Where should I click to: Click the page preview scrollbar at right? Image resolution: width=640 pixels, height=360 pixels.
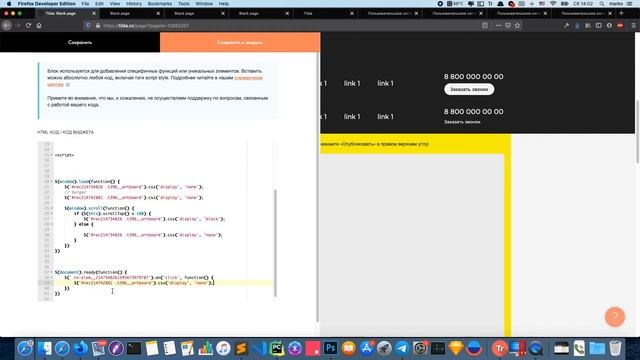[x=637, y=131]
